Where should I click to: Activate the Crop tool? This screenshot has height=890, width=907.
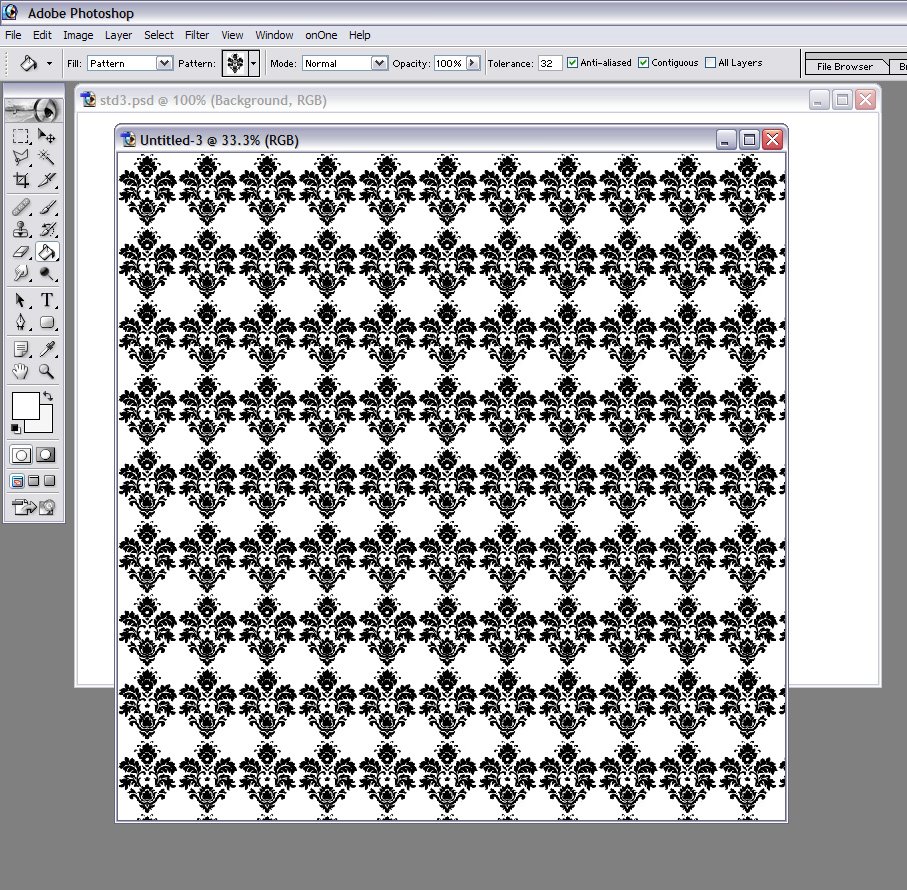point(20,180)
